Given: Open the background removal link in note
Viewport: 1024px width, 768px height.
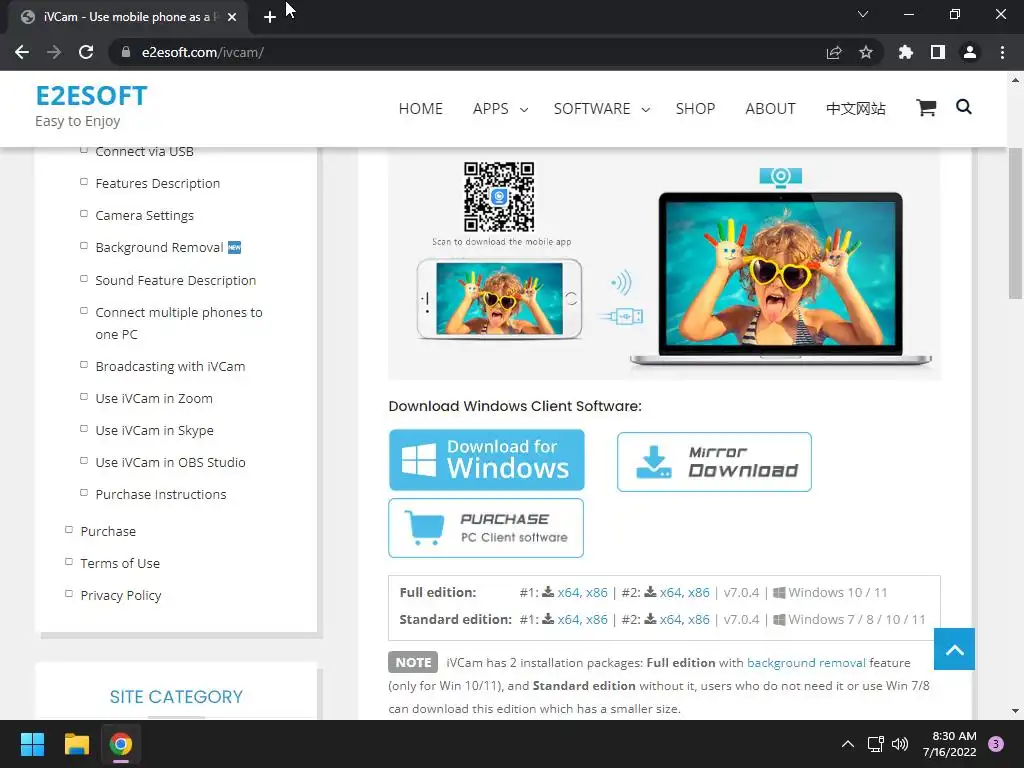Looking at the screenshot, I should pos(806,663).
